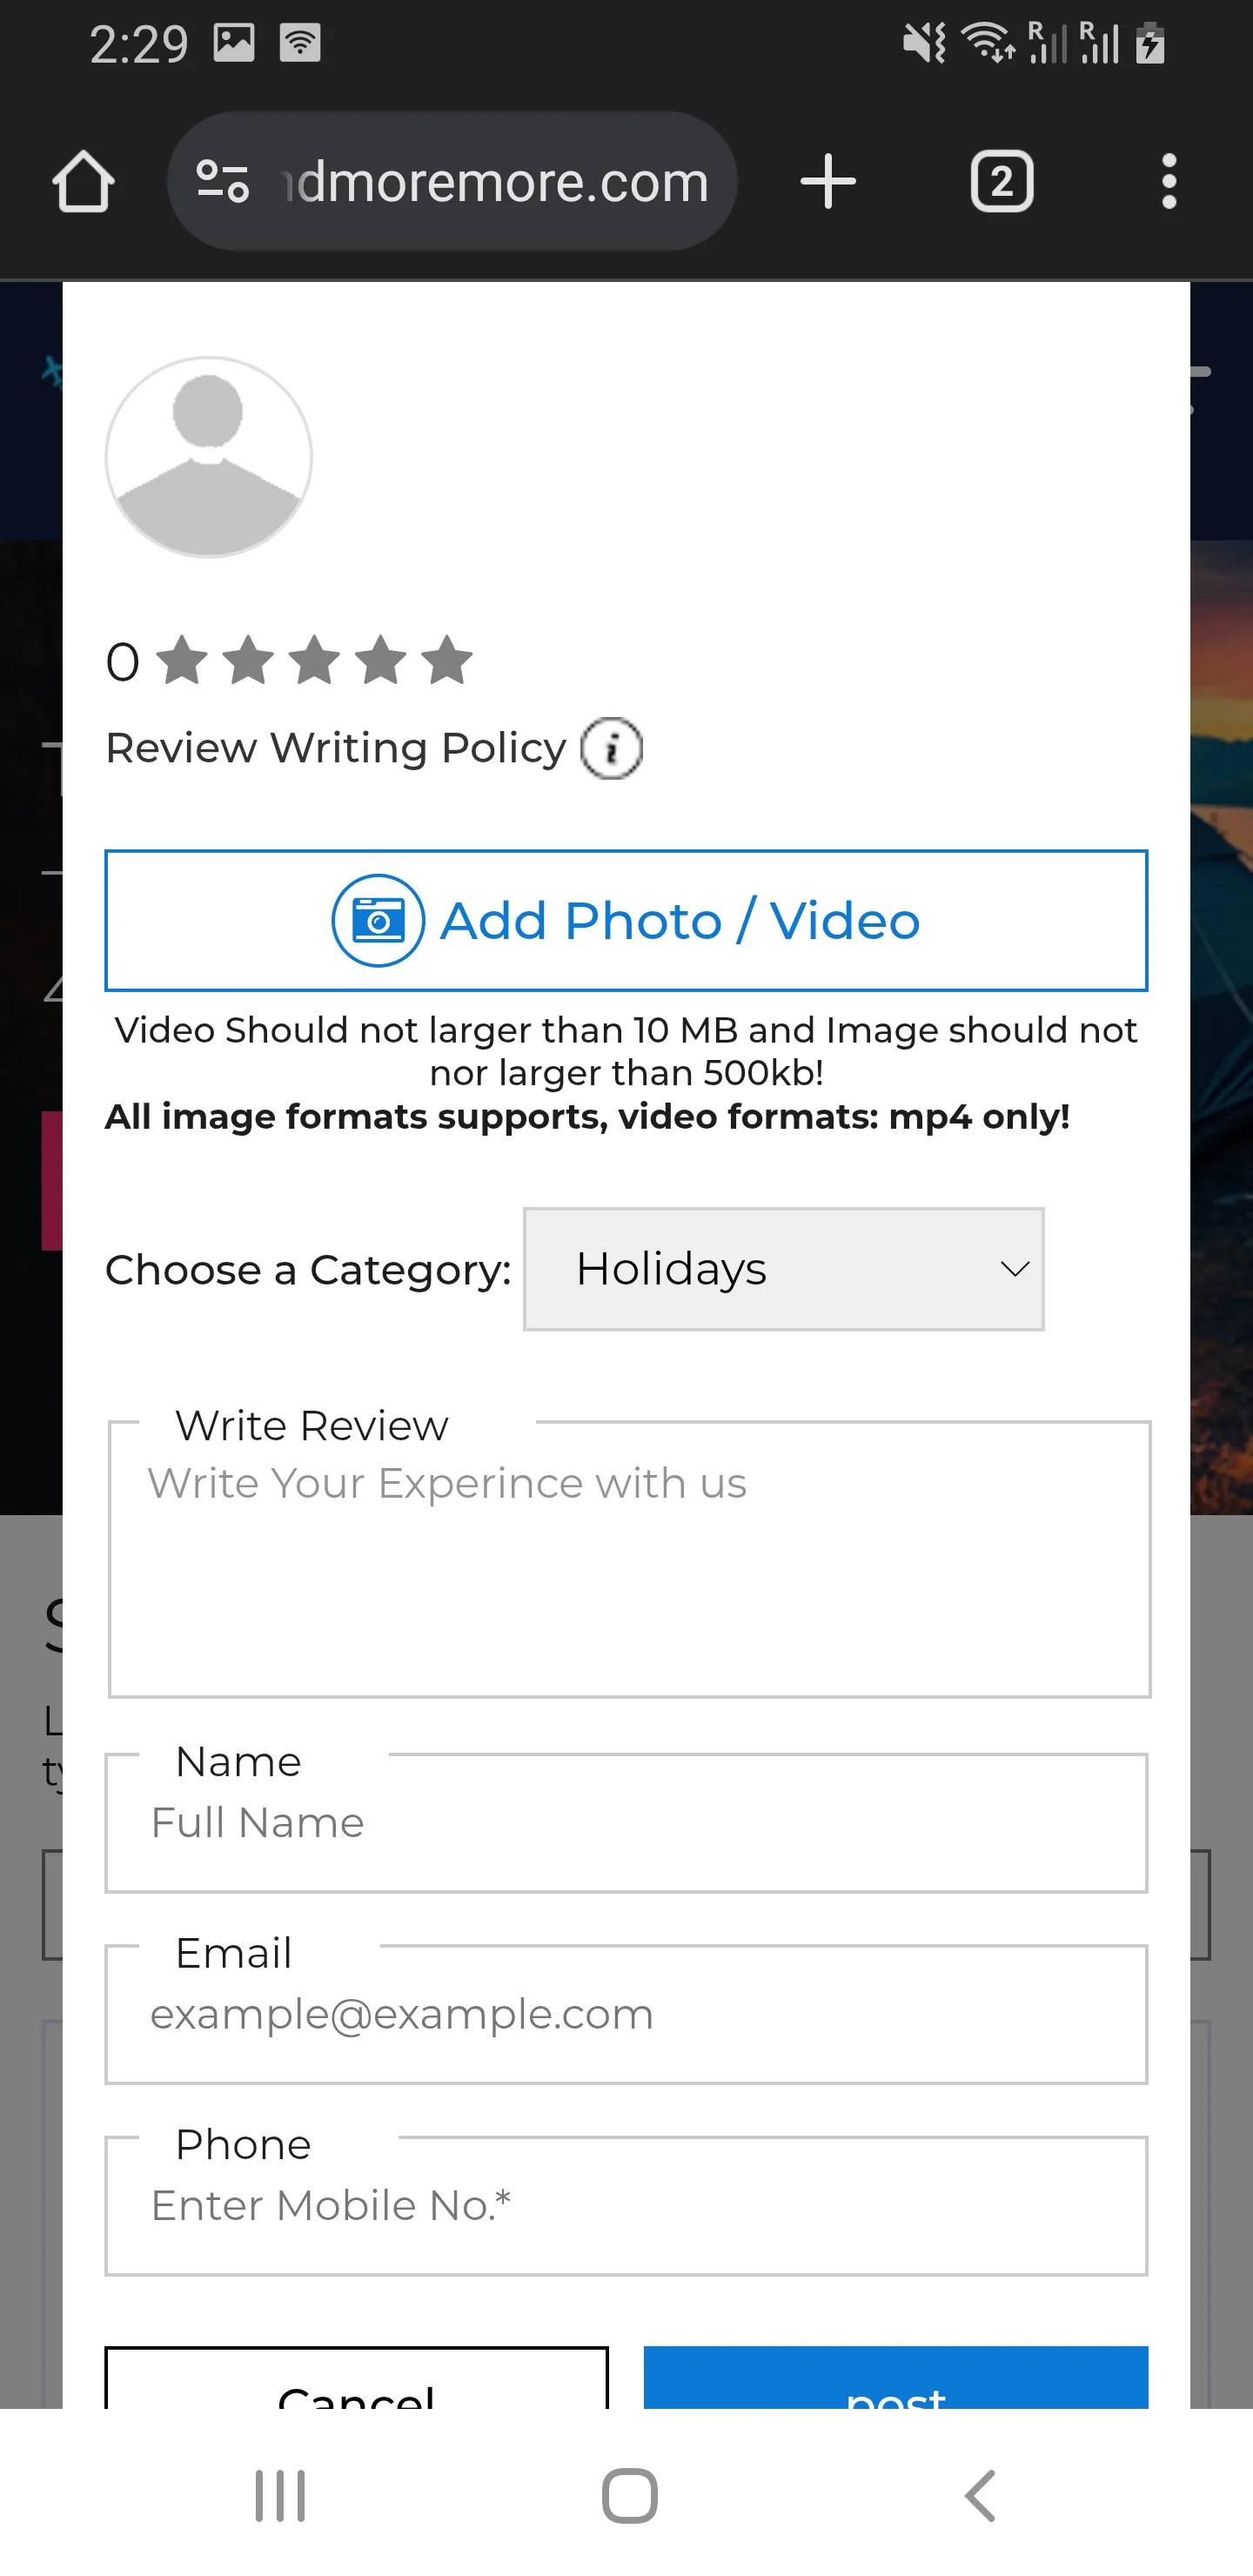
Task: Open the browser three-dot menu
Action: pos(1169,181)
